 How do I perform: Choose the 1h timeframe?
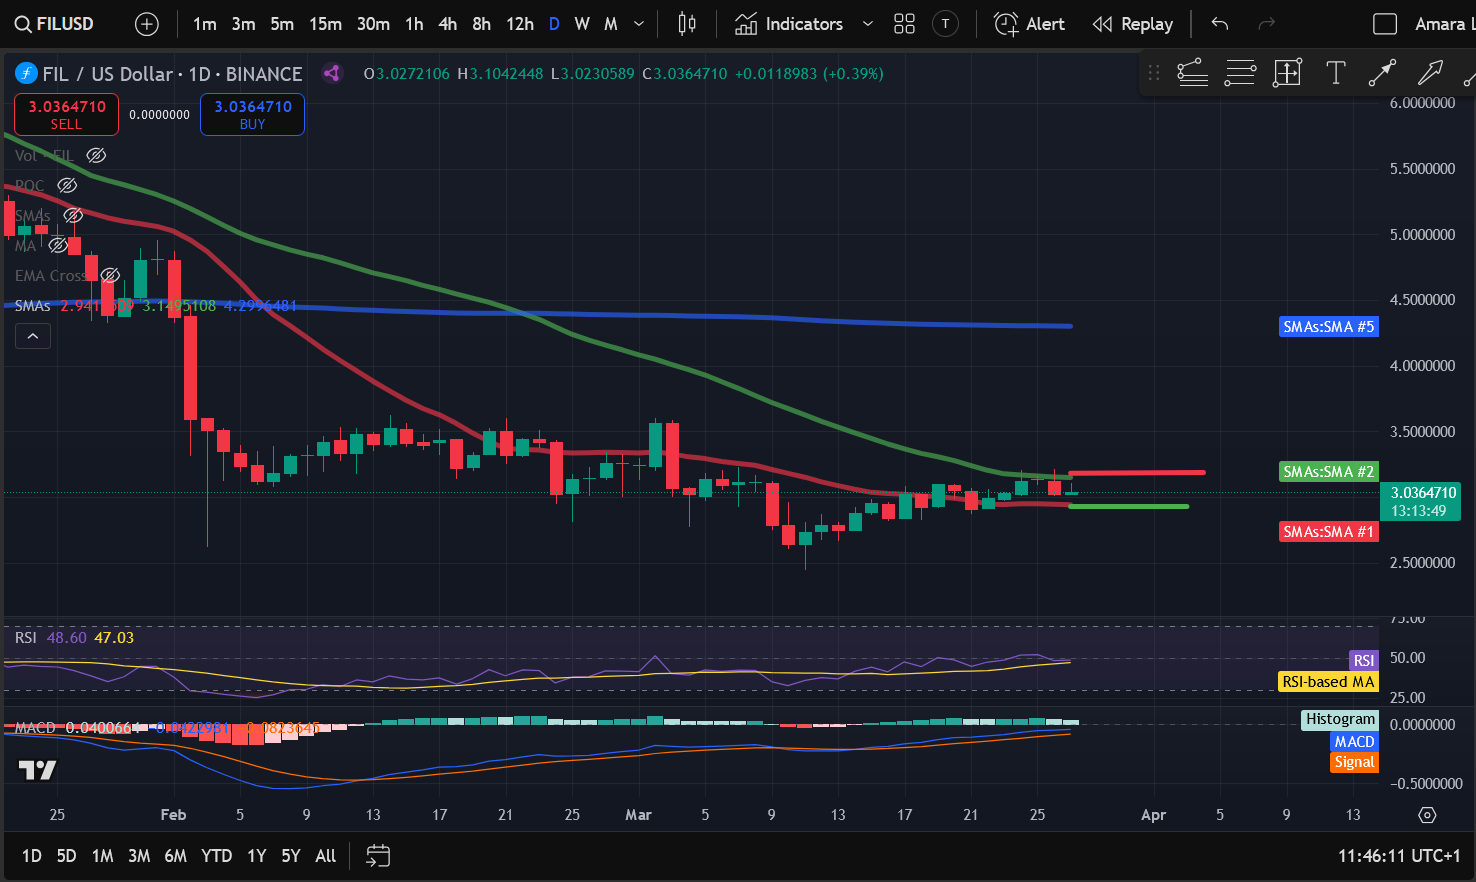(414, 24)
